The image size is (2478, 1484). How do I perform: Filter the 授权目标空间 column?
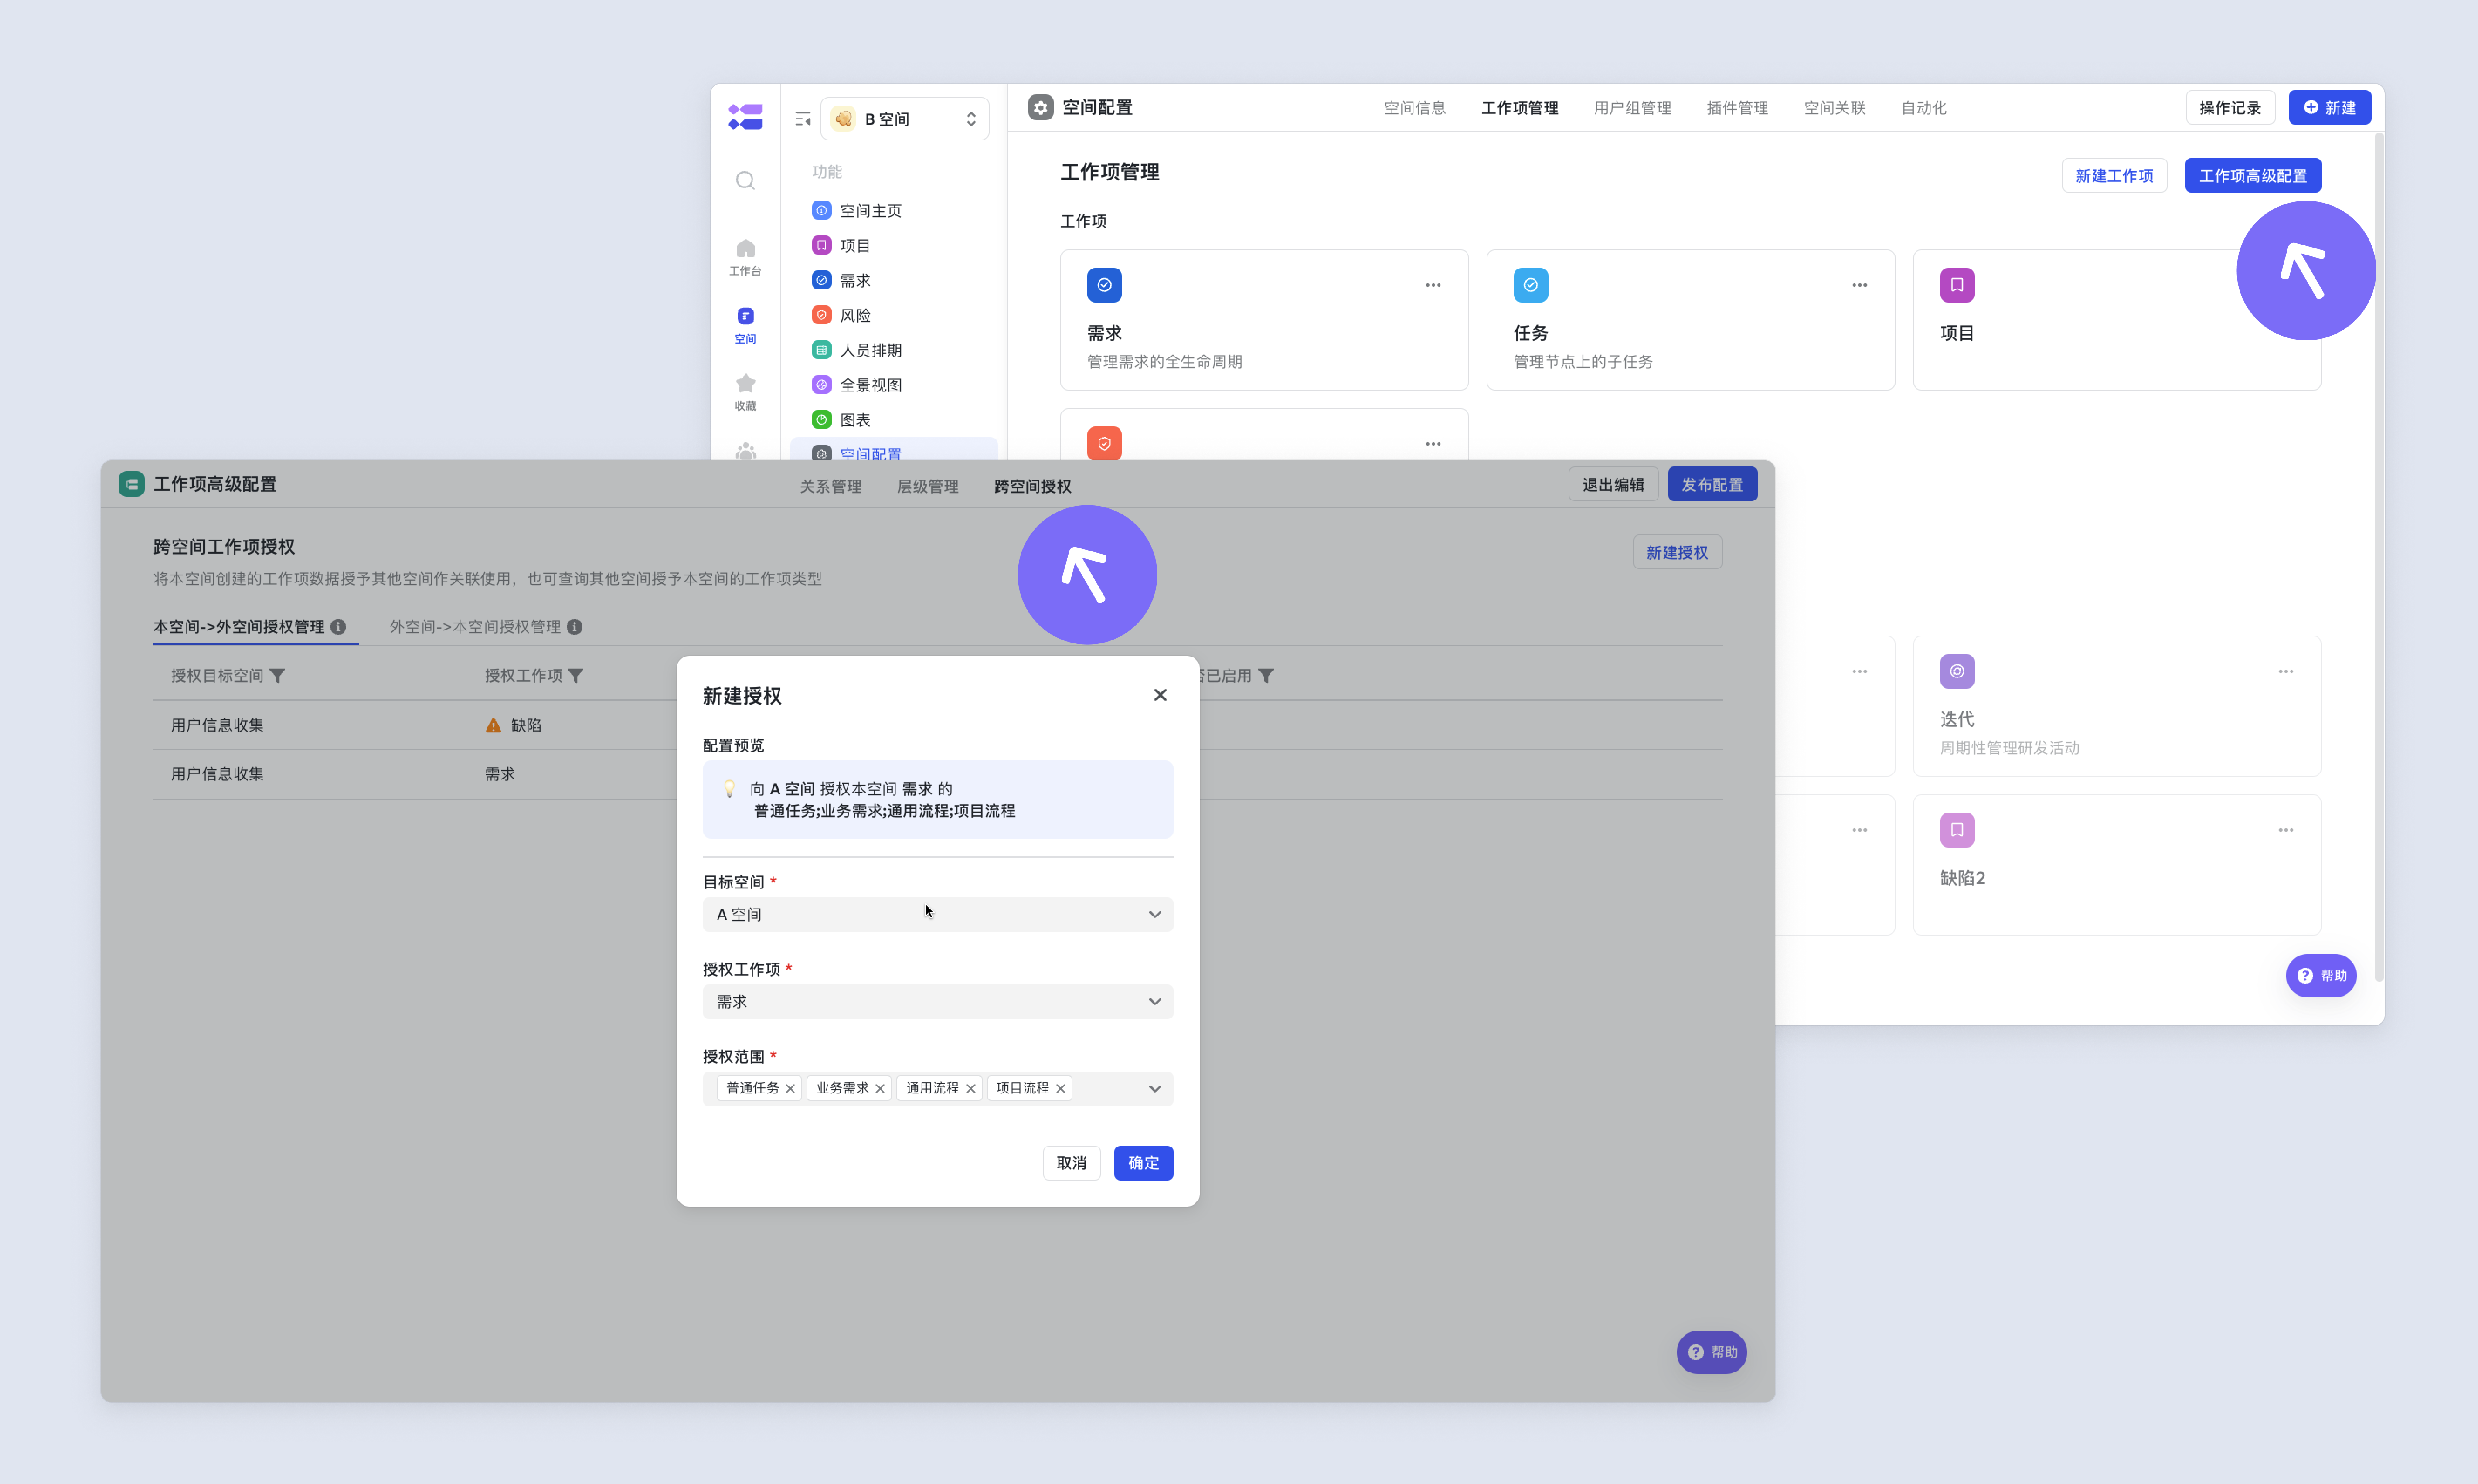(277, 676)
